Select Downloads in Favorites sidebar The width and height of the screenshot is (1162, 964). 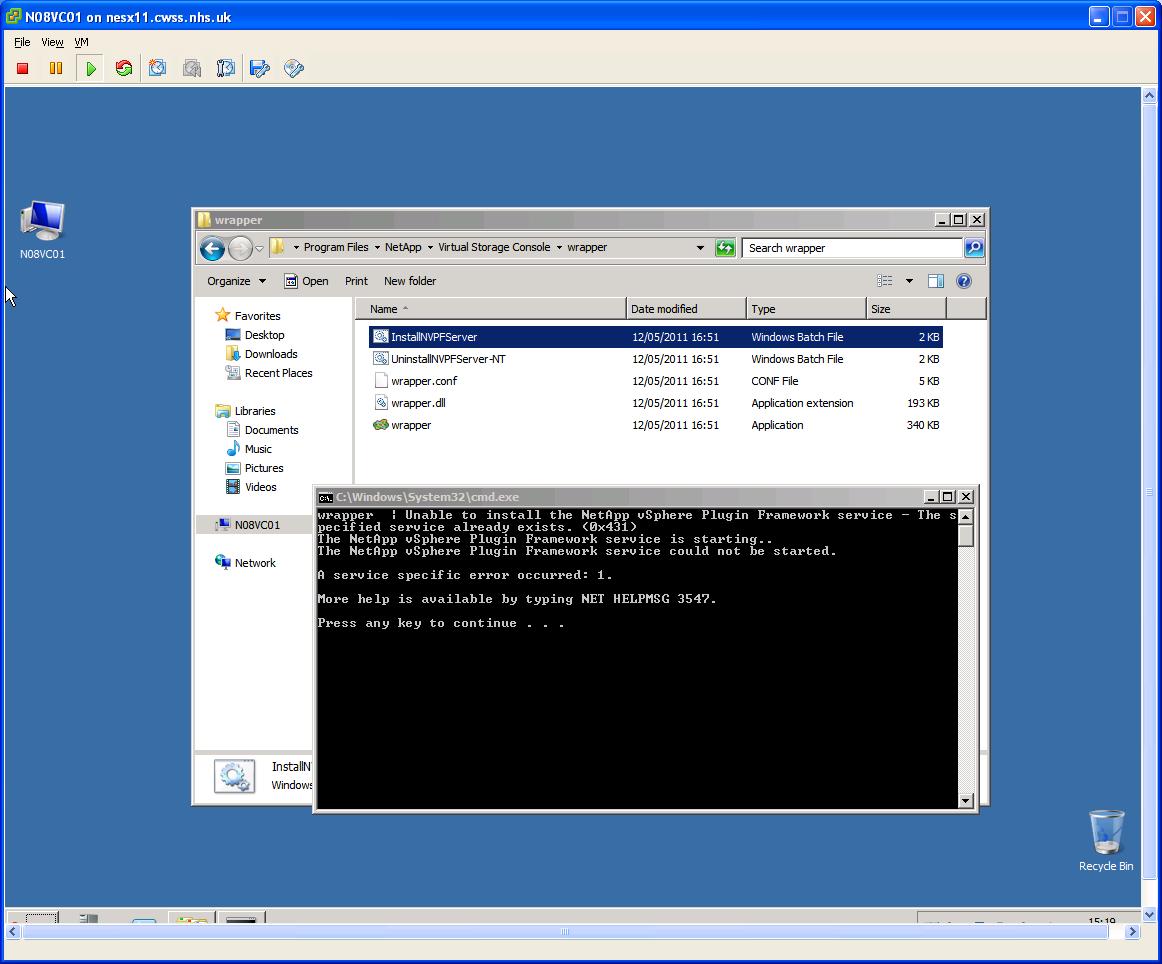[x=271, y=354]
